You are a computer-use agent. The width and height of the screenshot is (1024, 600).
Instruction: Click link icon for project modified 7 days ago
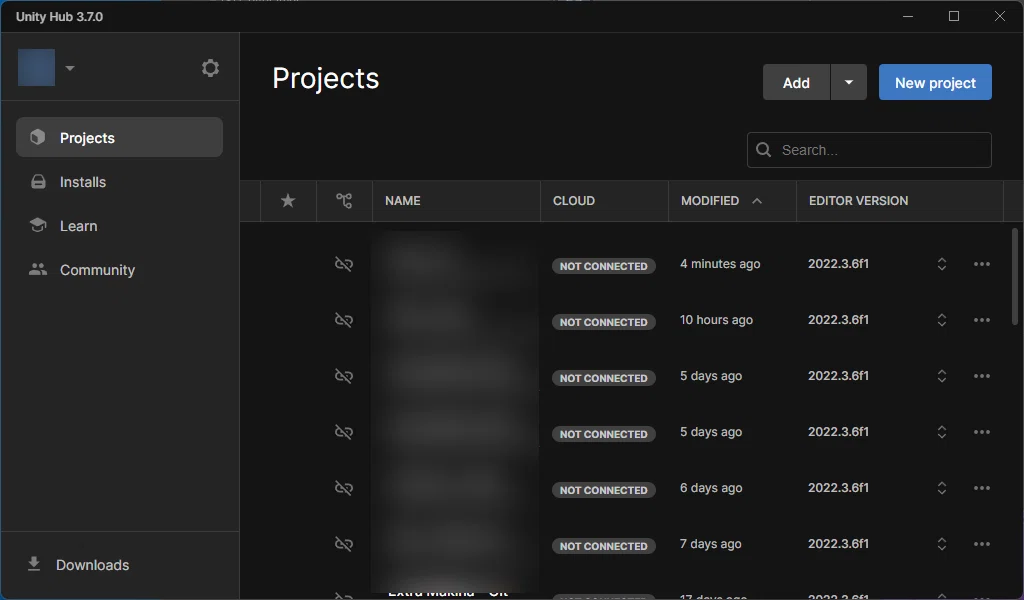[x=344, y=544]
